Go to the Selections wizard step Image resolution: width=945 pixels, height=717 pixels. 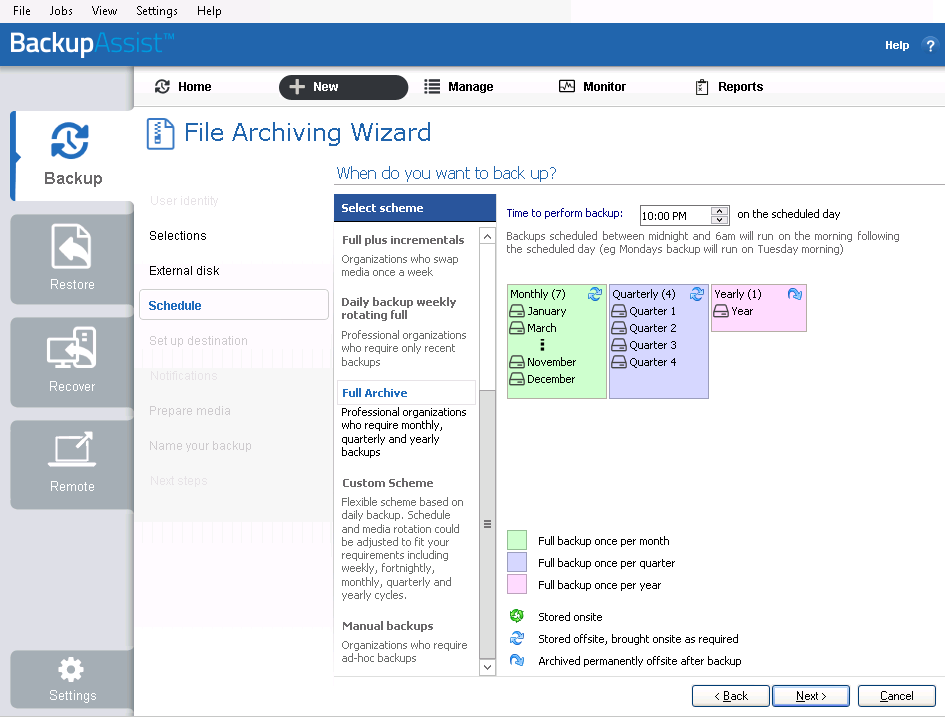178,236
